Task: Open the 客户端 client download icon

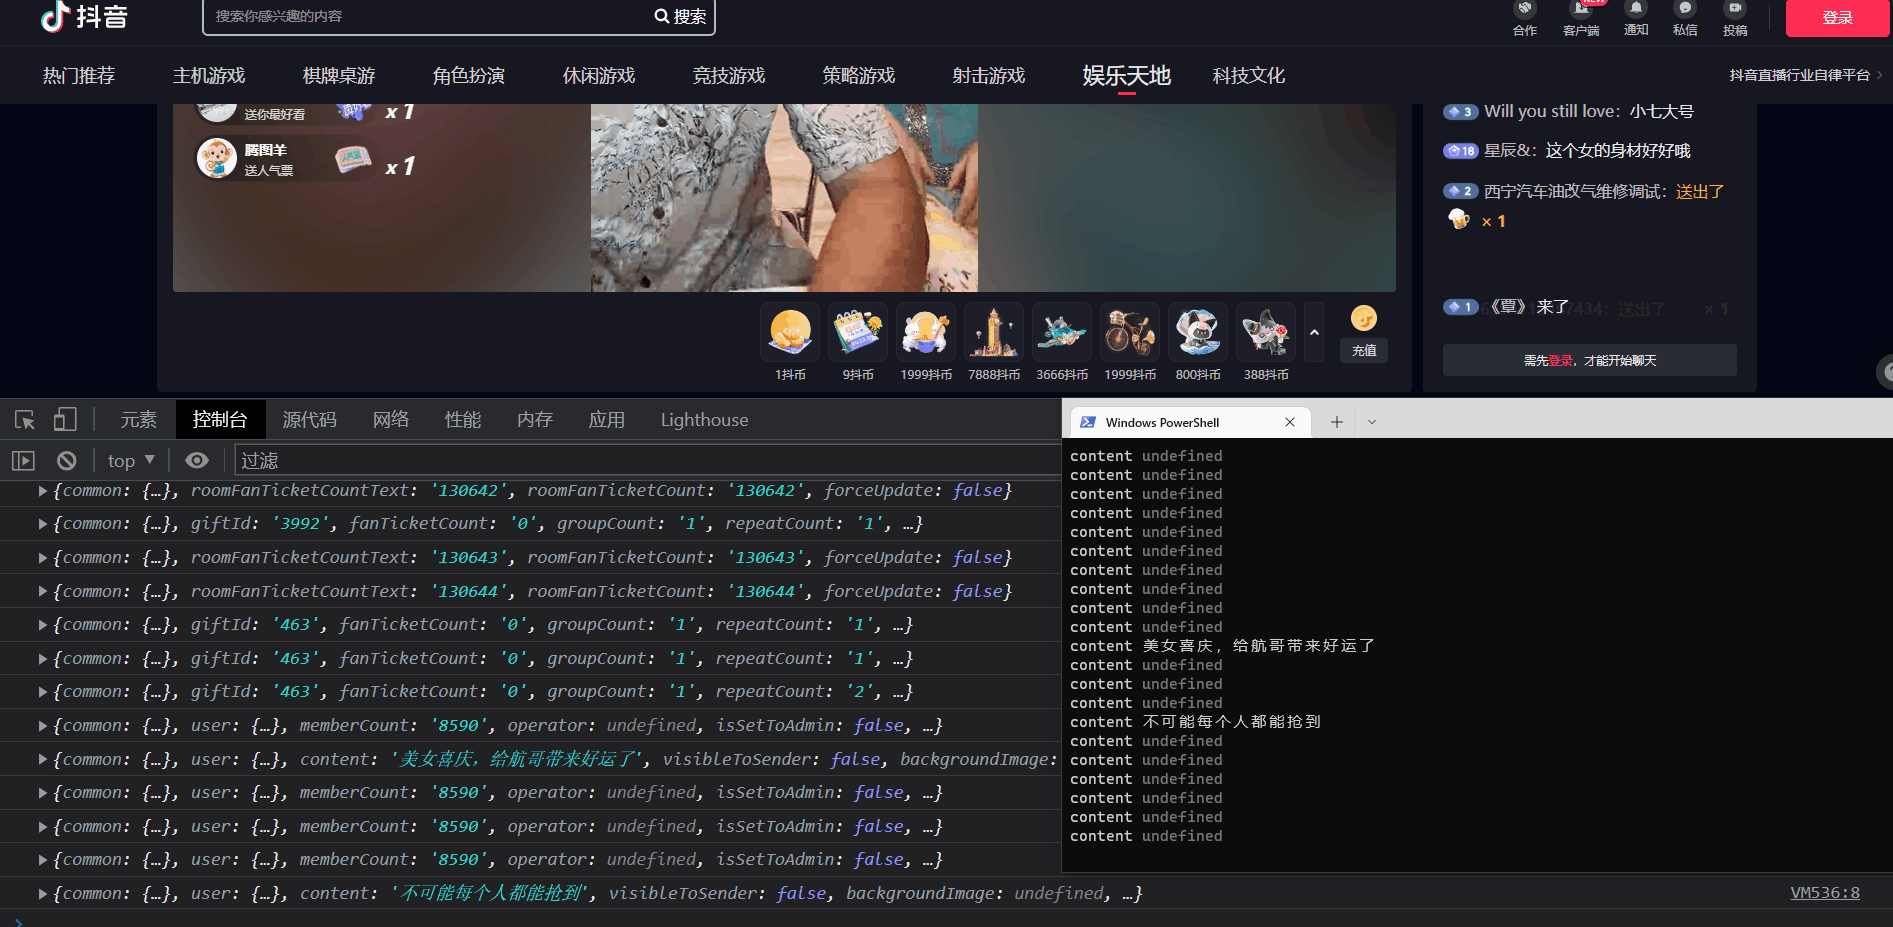Action: point(1581,18)
